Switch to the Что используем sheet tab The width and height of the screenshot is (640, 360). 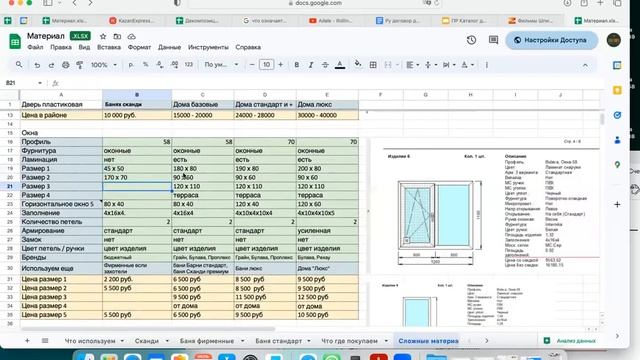click(90, 341)
